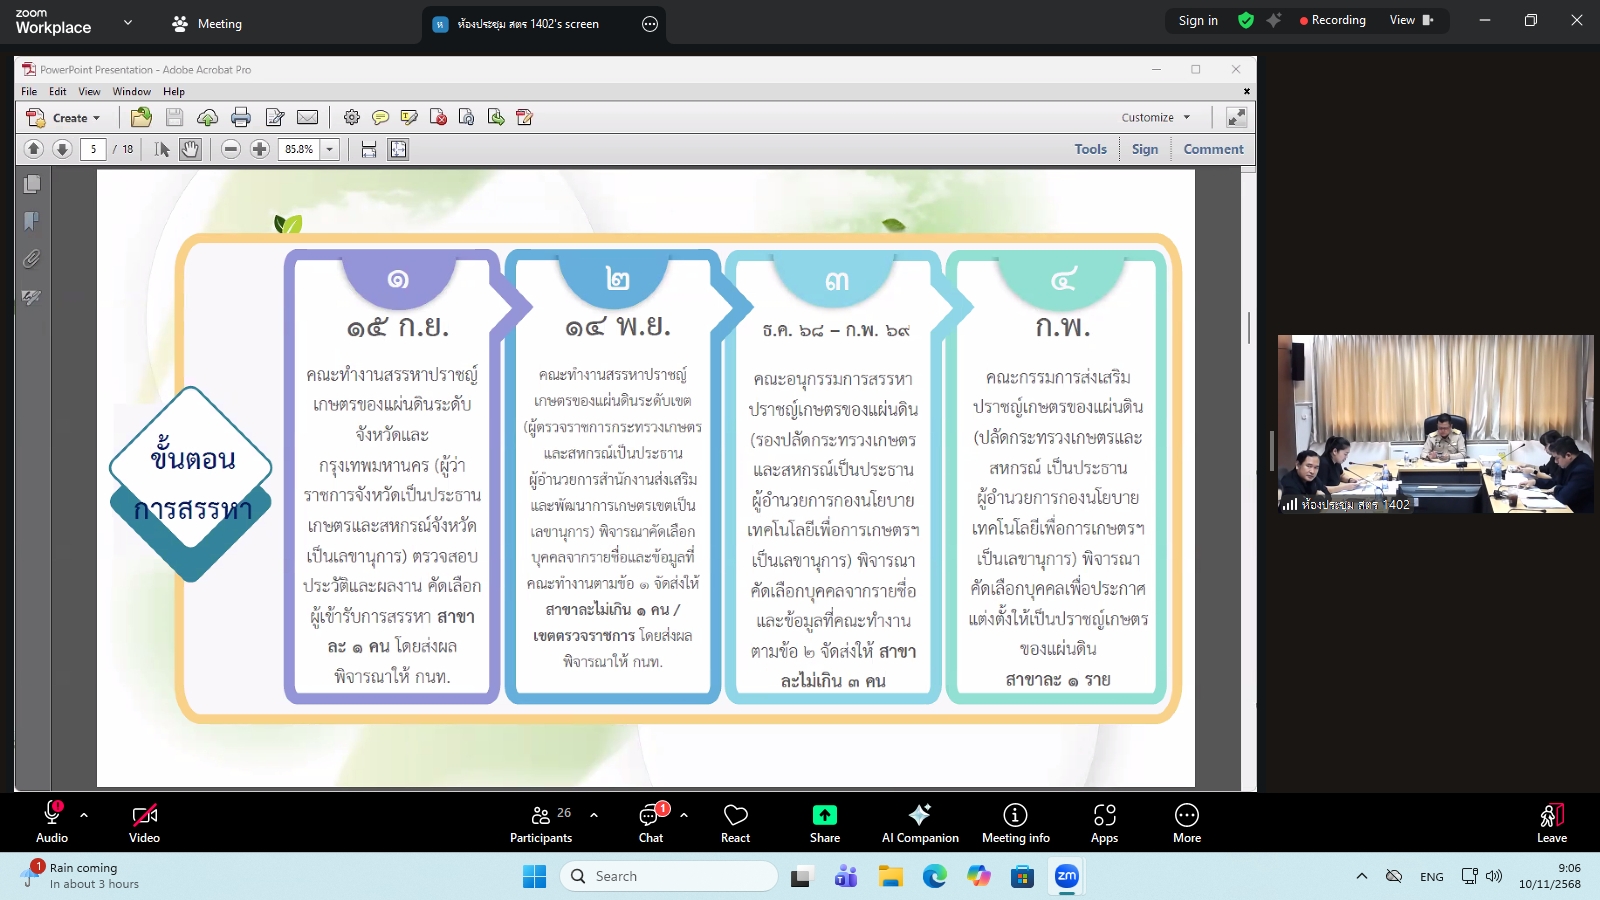Click the page number field
Viewport: 1600px width, 900px height.
pyautogui.click(x=94, y=149)
